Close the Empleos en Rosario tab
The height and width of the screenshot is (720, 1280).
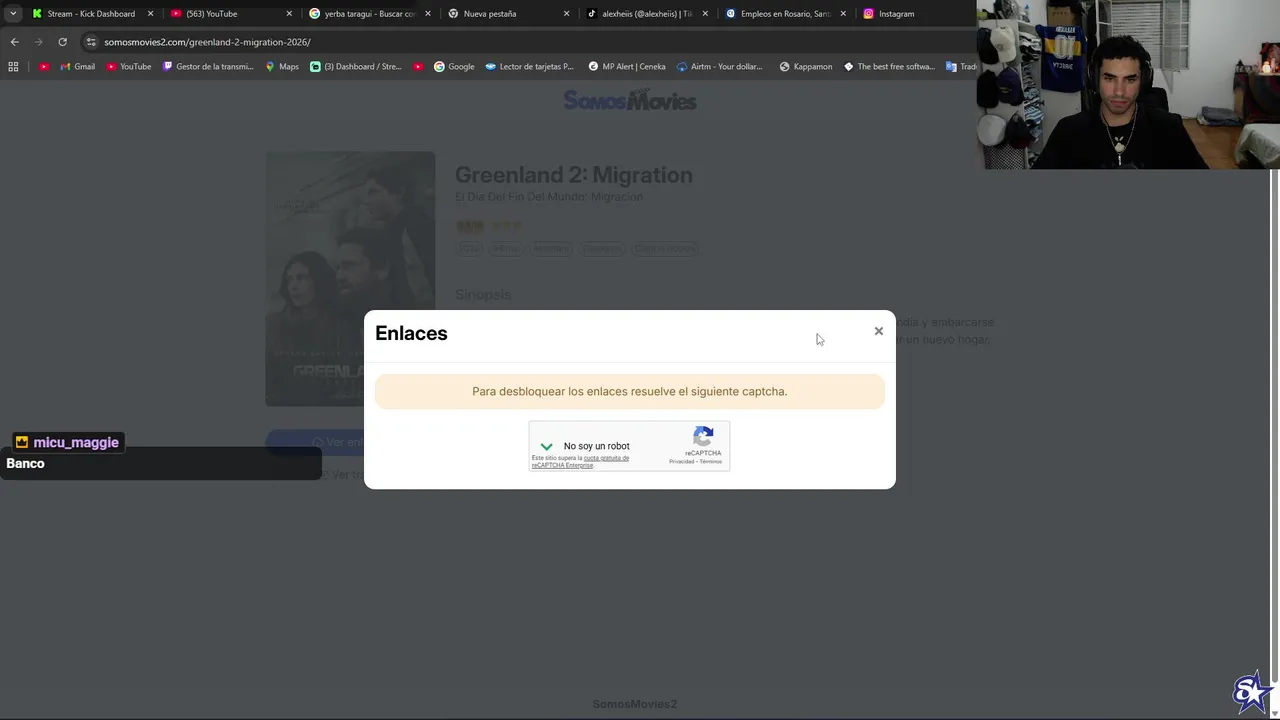point(843,14)
